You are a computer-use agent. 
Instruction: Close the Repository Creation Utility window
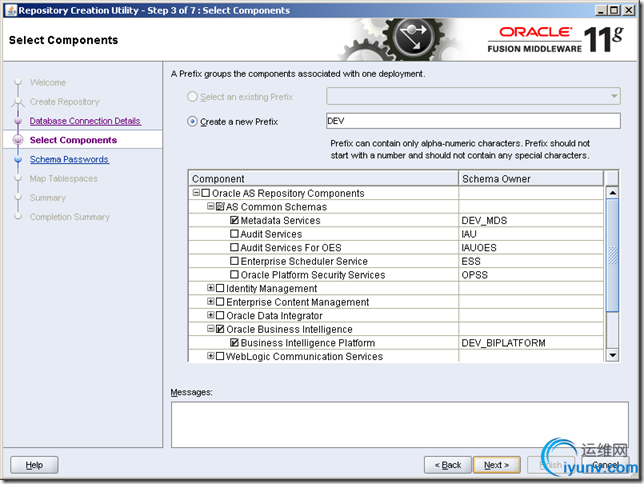tap(628, 10)
